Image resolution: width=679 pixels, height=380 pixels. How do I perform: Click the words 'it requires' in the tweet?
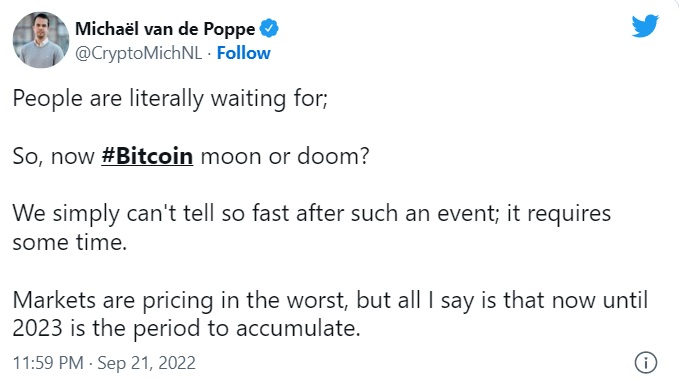click(559, 214)
